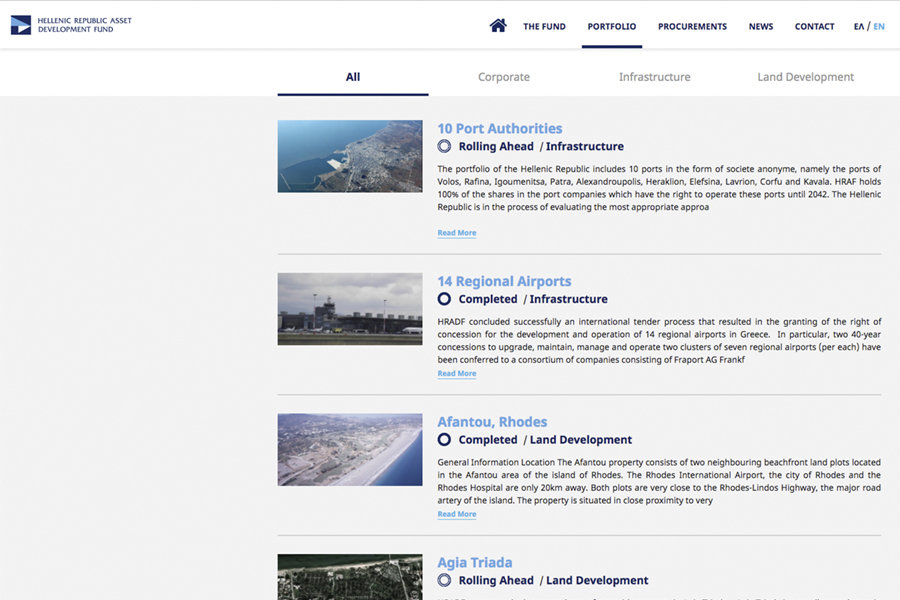The height and width of the screenshot is (600, 900).
Task: Click the home icon in navigation
Action: (x=498, y=26)
